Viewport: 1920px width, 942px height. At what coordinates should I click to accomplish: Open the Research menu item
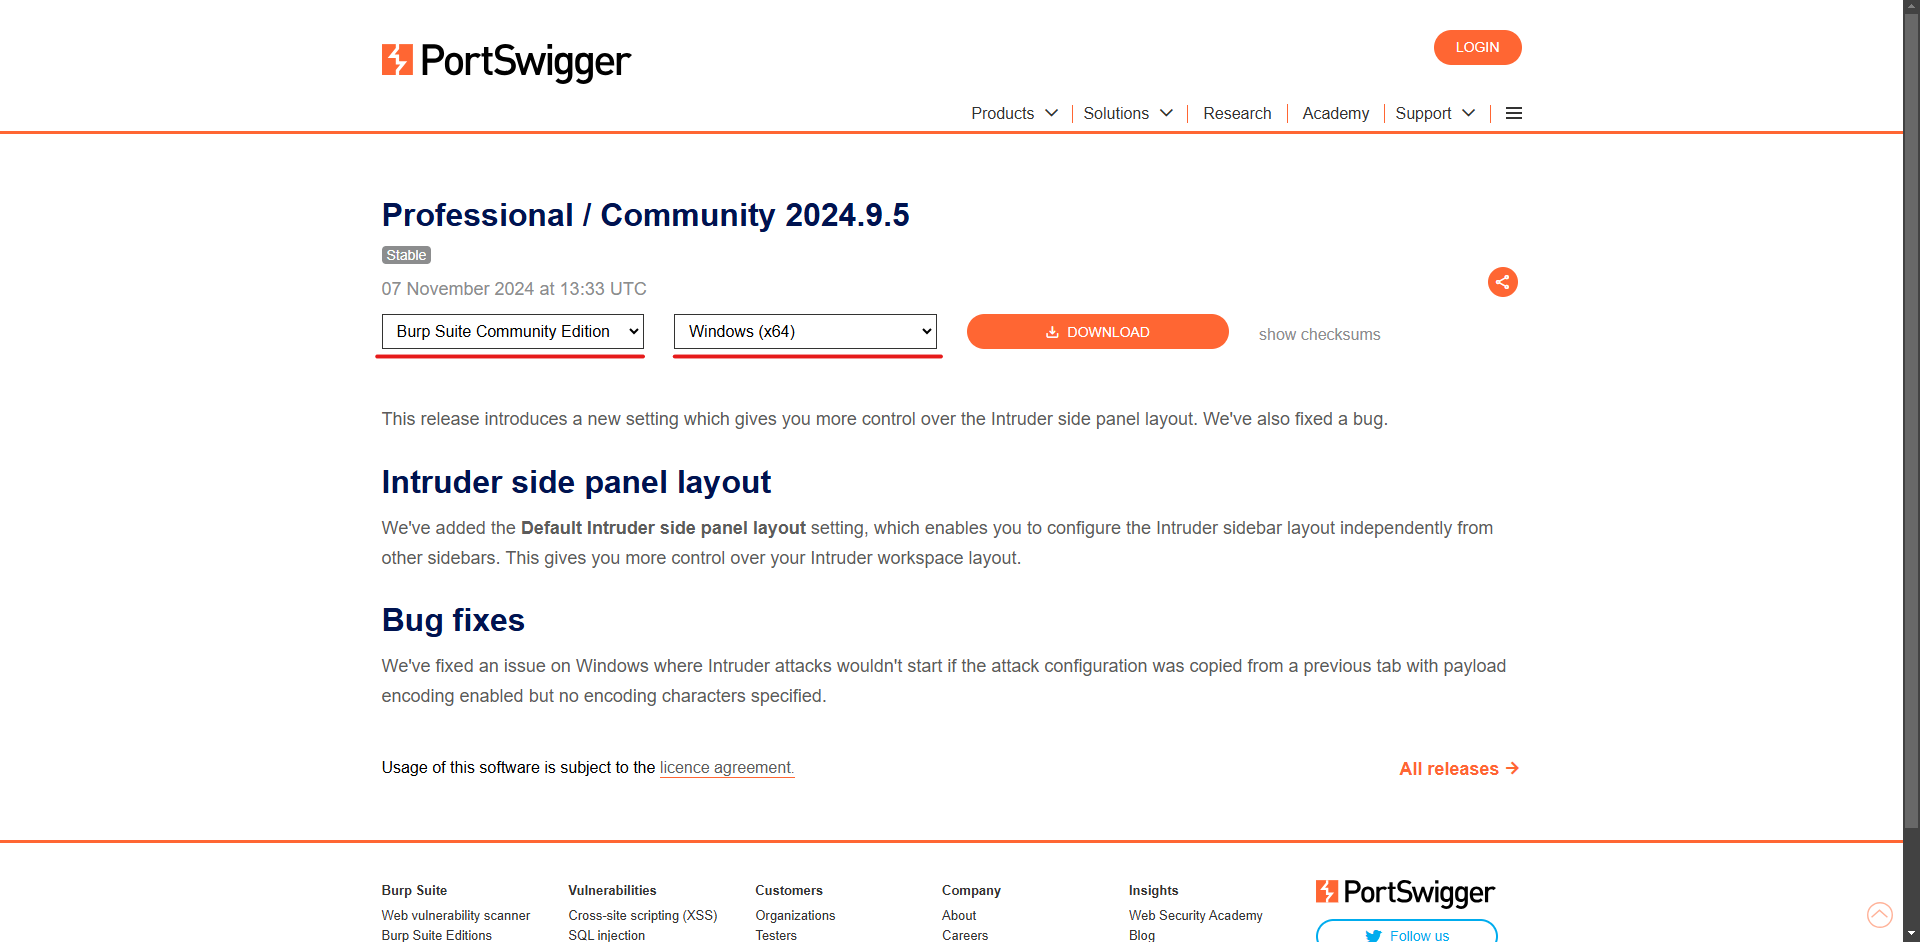(1237, 113)
